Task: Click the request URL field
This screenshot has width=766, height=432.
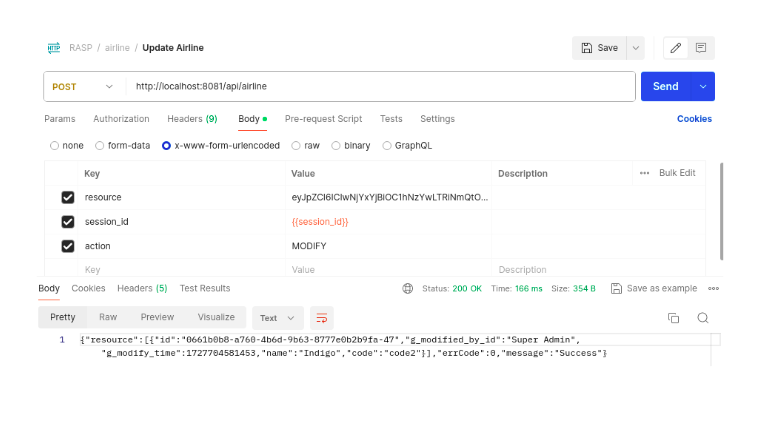Action: pyautogui.click(x=380, y=86)
